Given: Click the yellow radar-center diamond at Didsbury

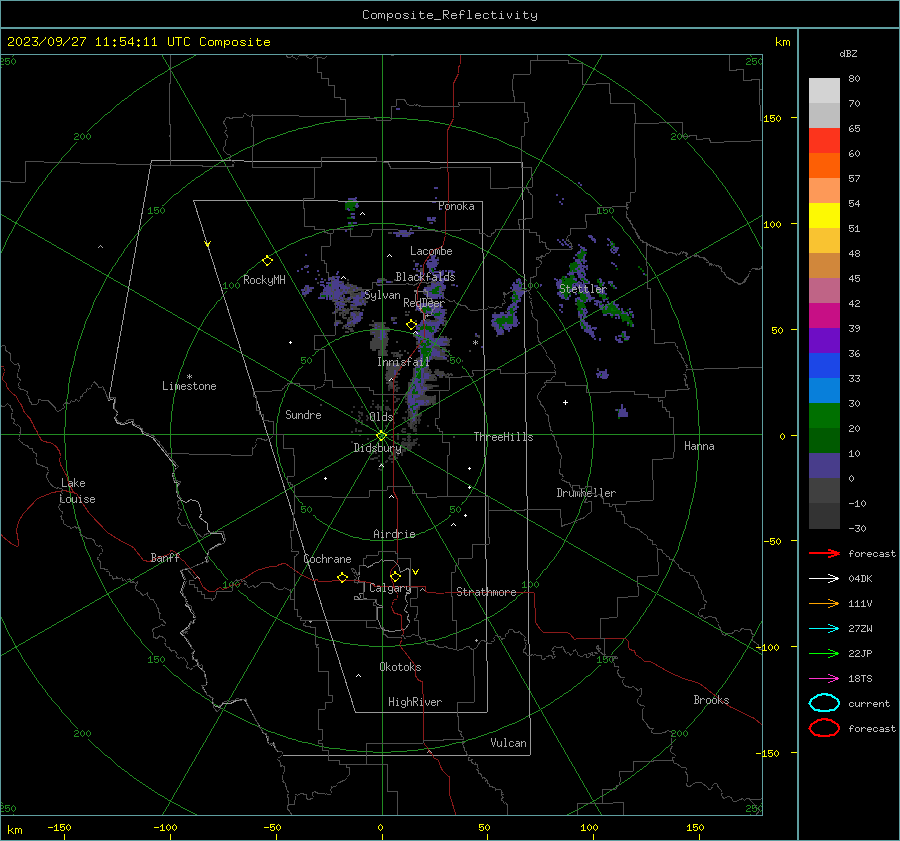Looking at the screenshot, I should 381,436.
